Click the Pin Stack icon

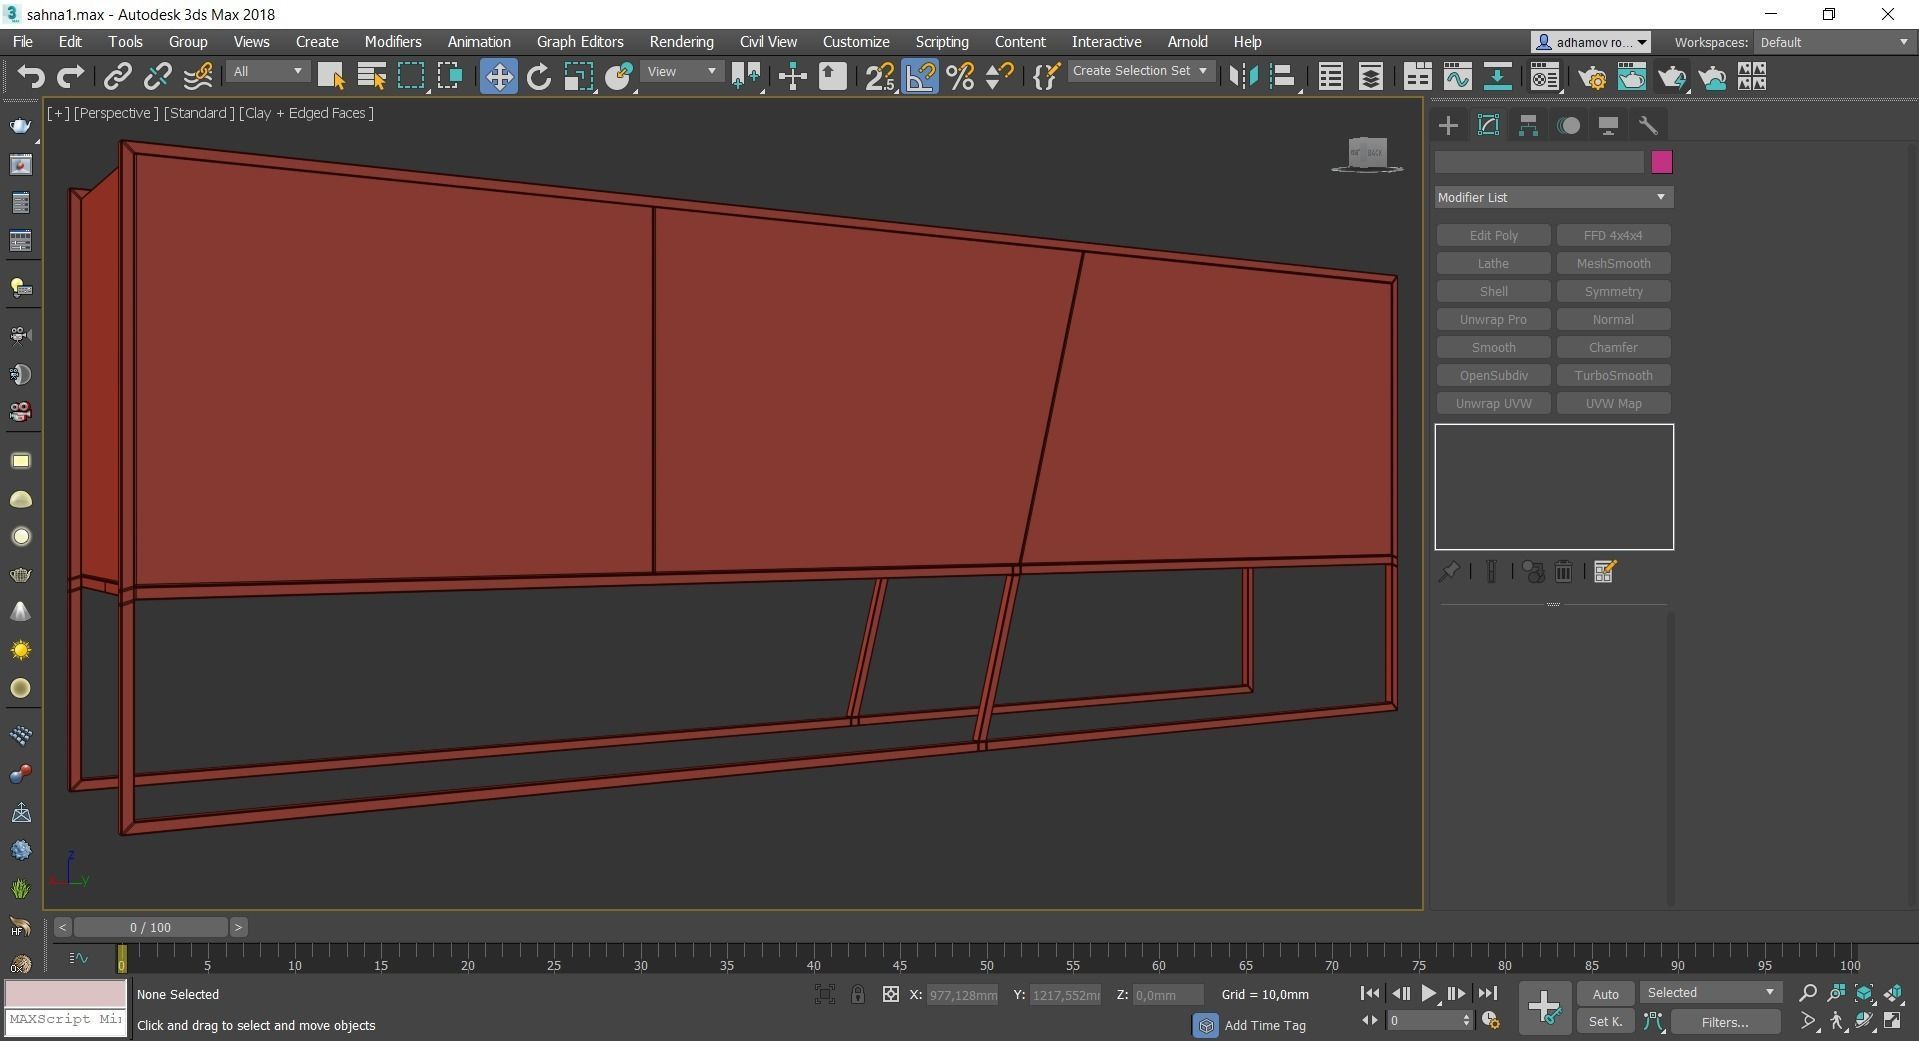pos(1448,571)
